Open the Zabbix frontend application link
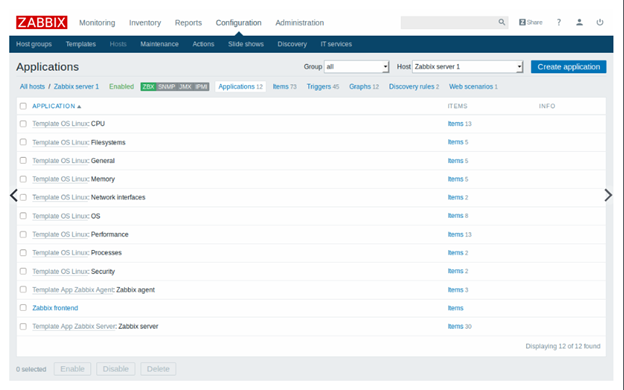Viewport: 624px width, 390px height. [55, 308]
